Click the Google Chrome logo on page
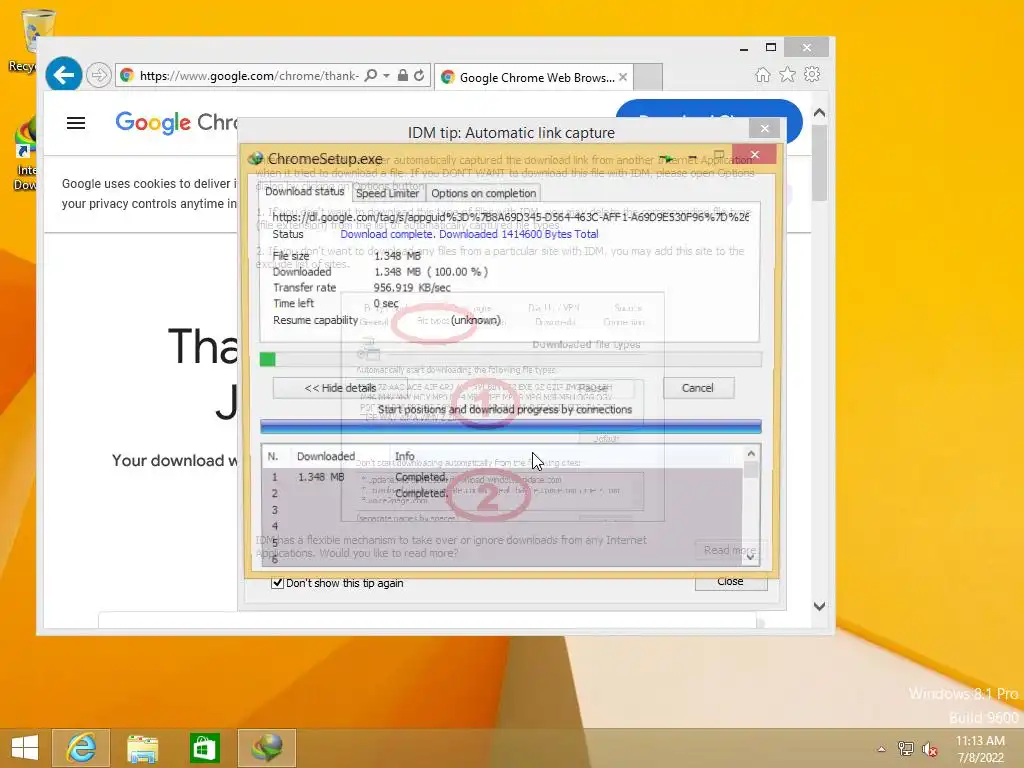 (176, 122)
